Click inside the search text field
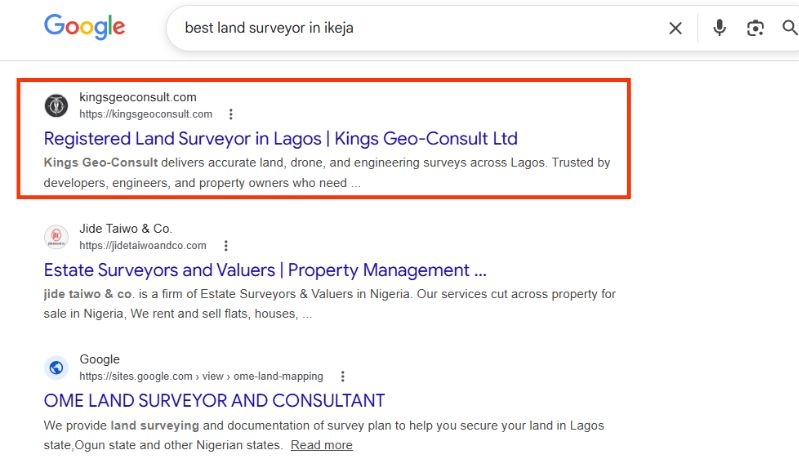799x459 pixels. tap(418, 28)
